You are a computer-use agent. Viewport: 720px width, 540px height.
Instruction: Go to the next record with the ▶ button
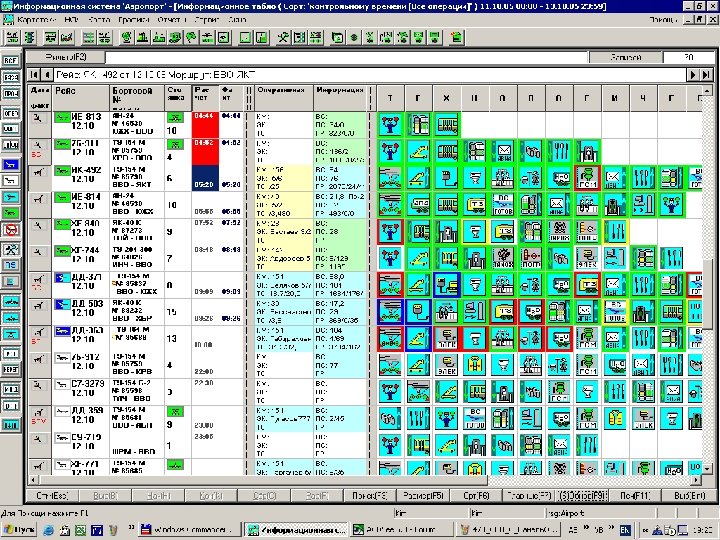pyautogui.click(x=693, y=74)
